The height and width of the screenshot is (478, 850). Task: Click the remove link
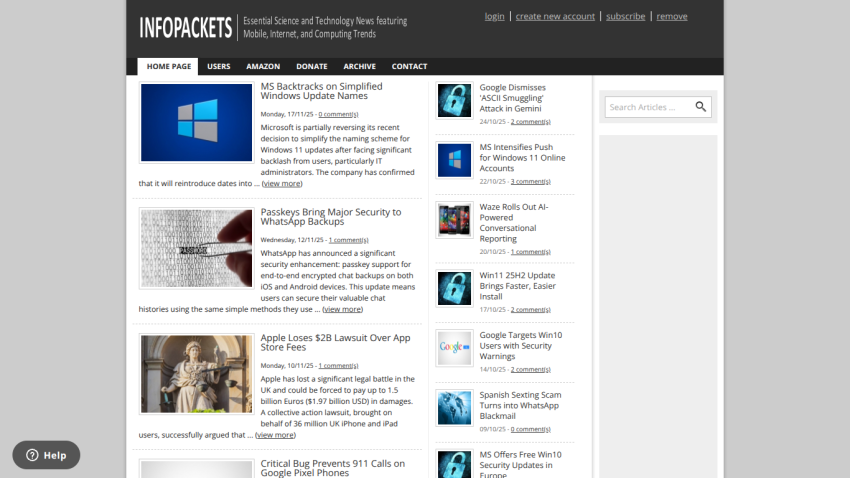click(x=672, y=16)
